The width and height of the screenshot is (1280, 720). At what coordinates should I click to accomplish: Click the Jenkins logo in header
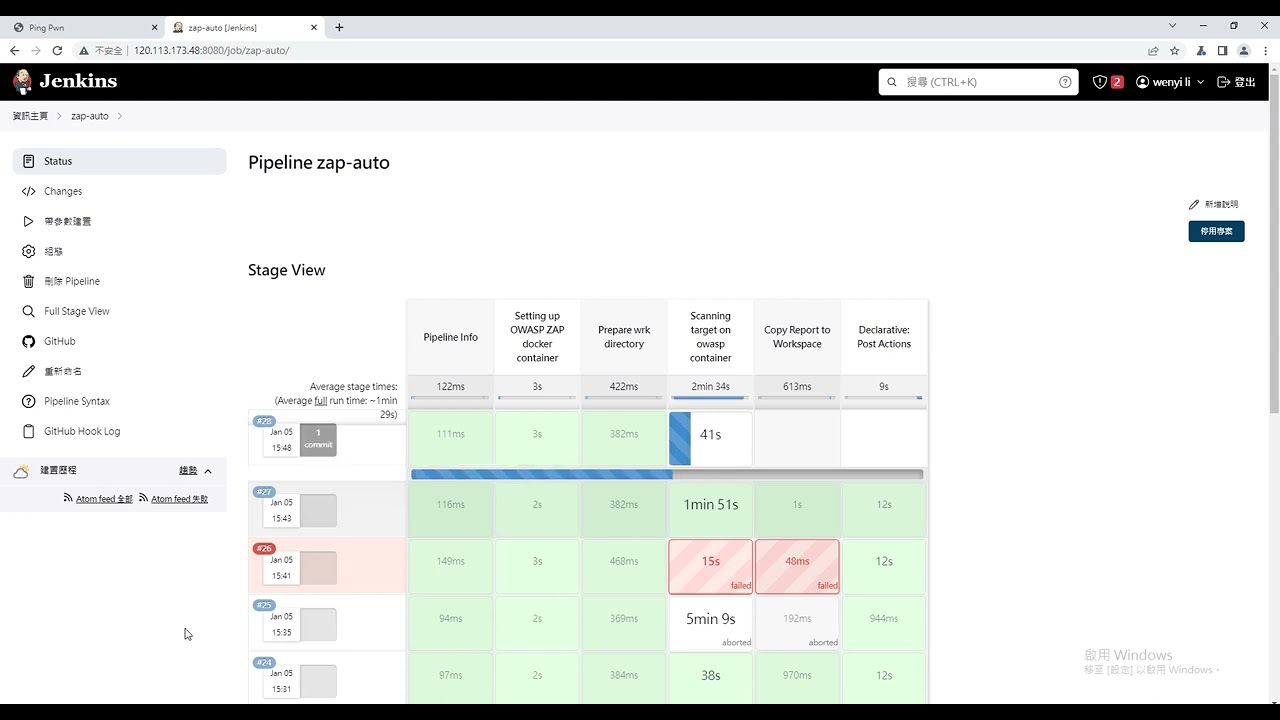pyautogui.click(x=65, y=82)
